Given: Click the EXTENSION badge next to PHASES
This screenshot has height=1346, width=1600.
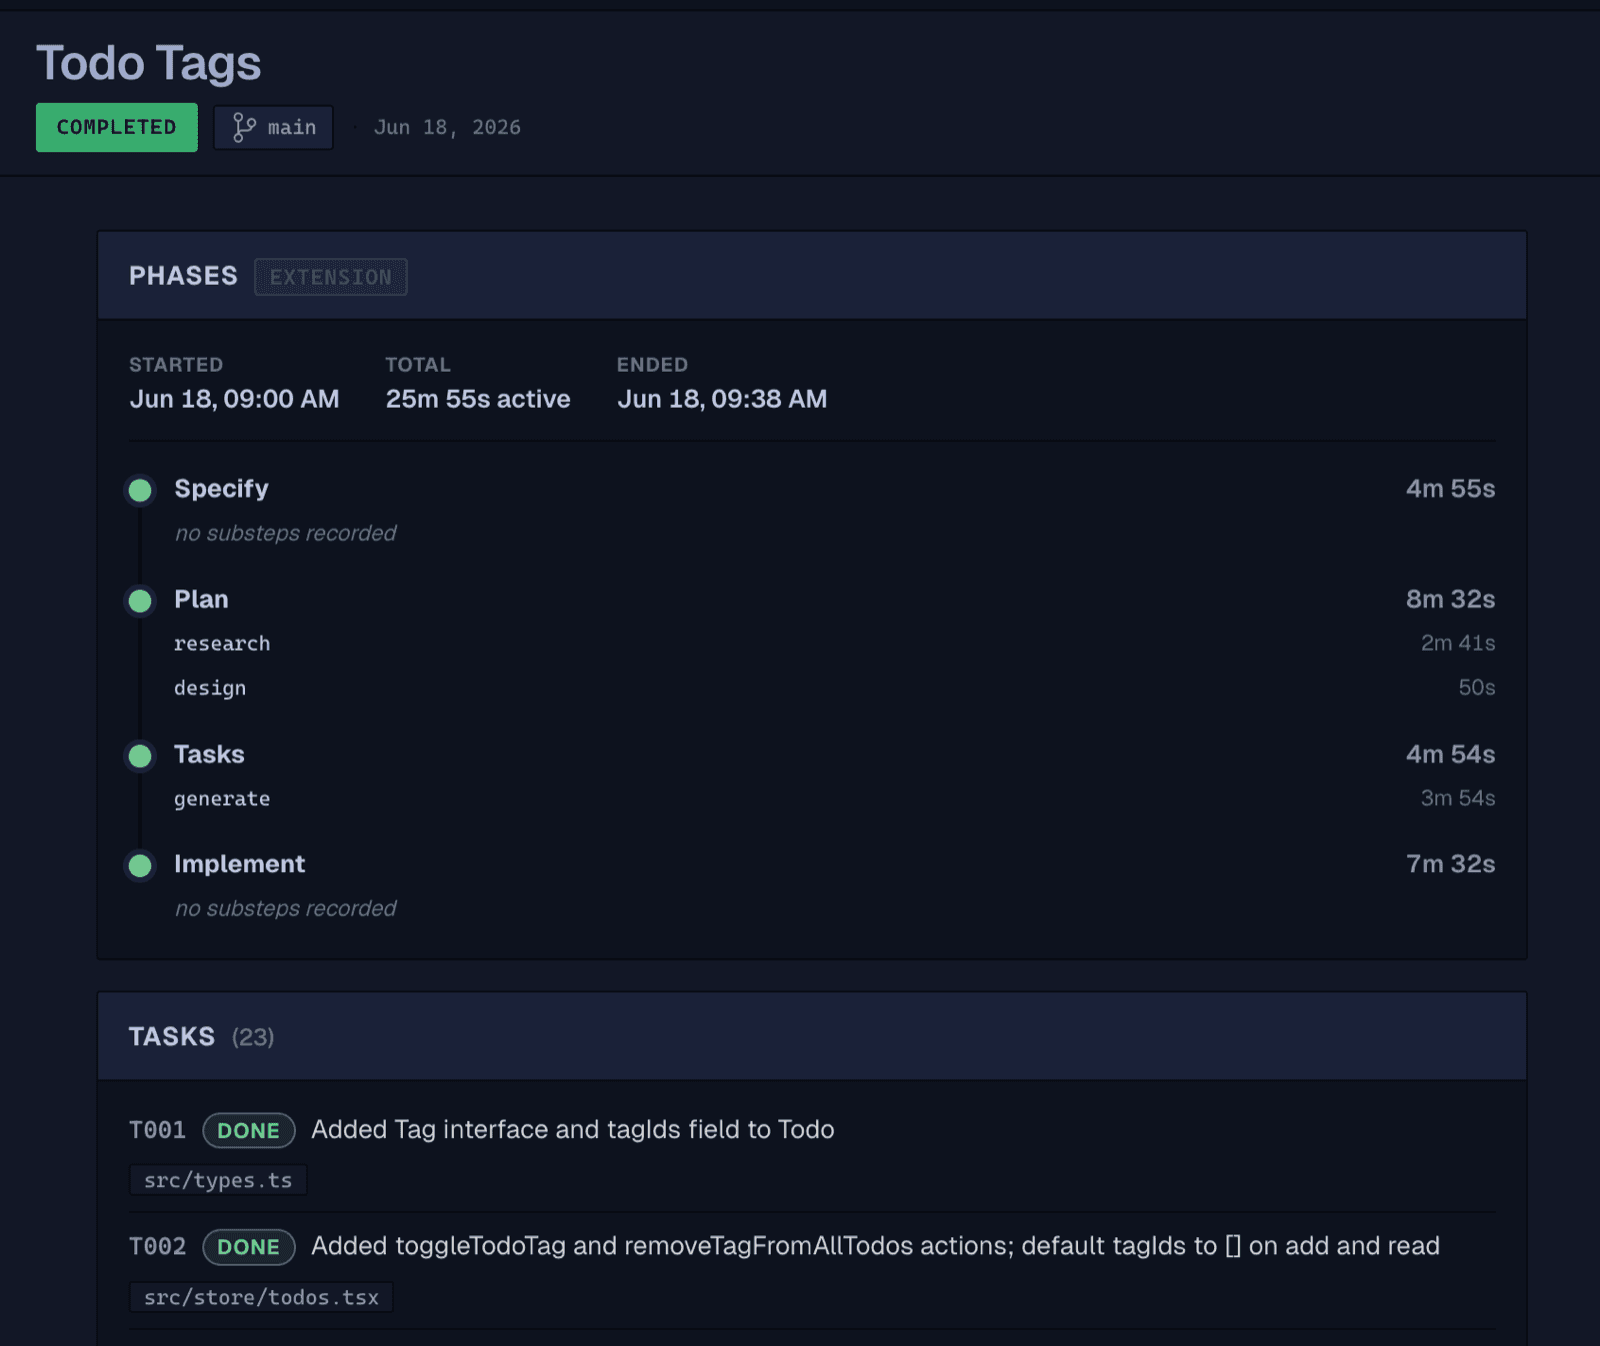Looking at the screenshot, I should click(331, 277).
